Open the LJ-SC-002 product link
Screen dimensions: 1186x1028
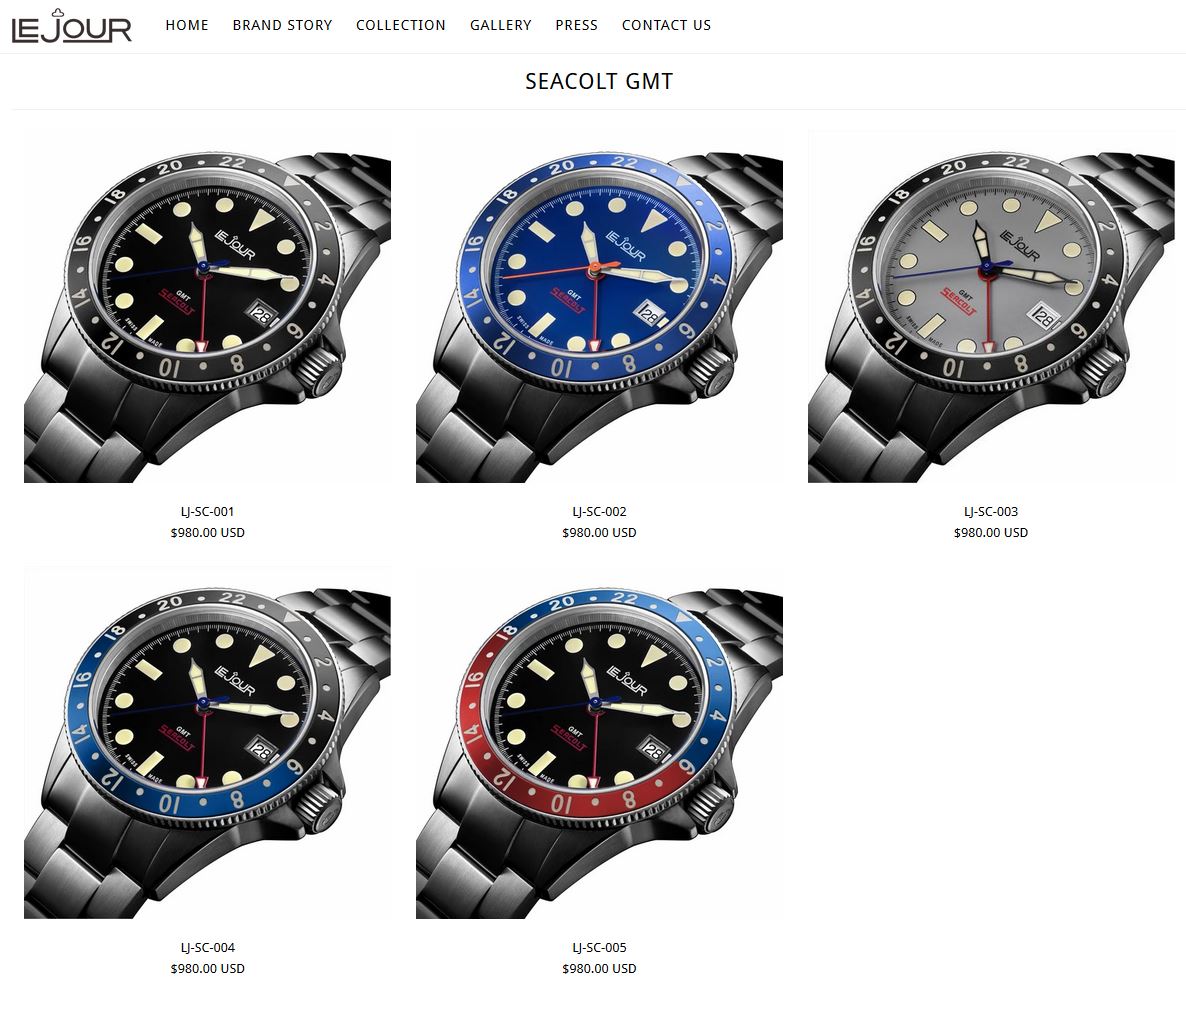[599, 511]
